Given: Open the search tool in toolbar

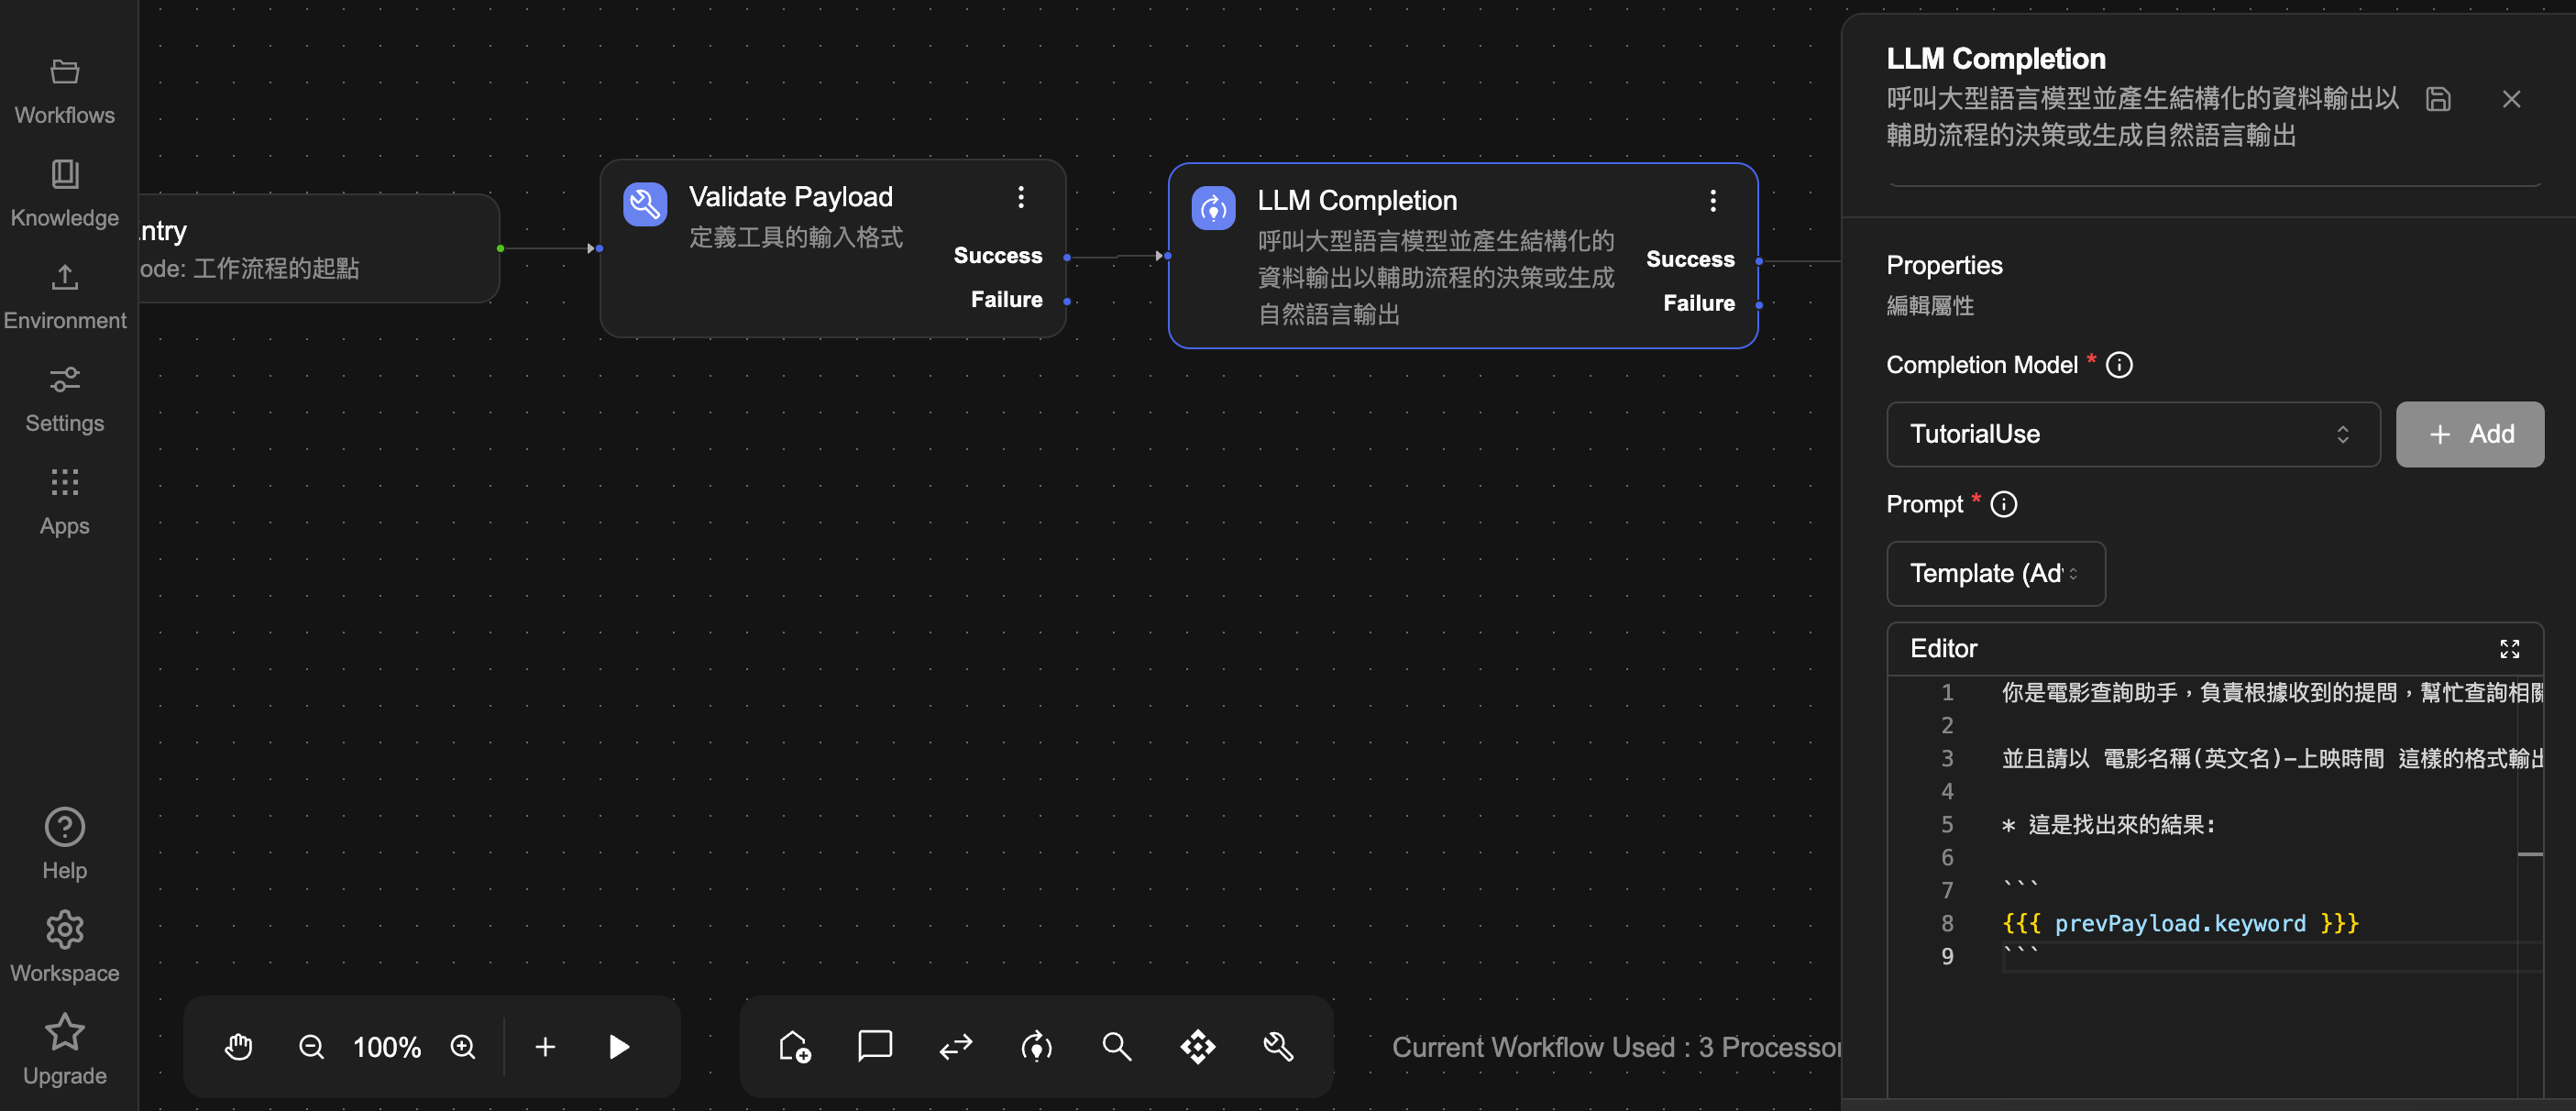Looking at the screenshot, I should (x=1116, y=1047).
